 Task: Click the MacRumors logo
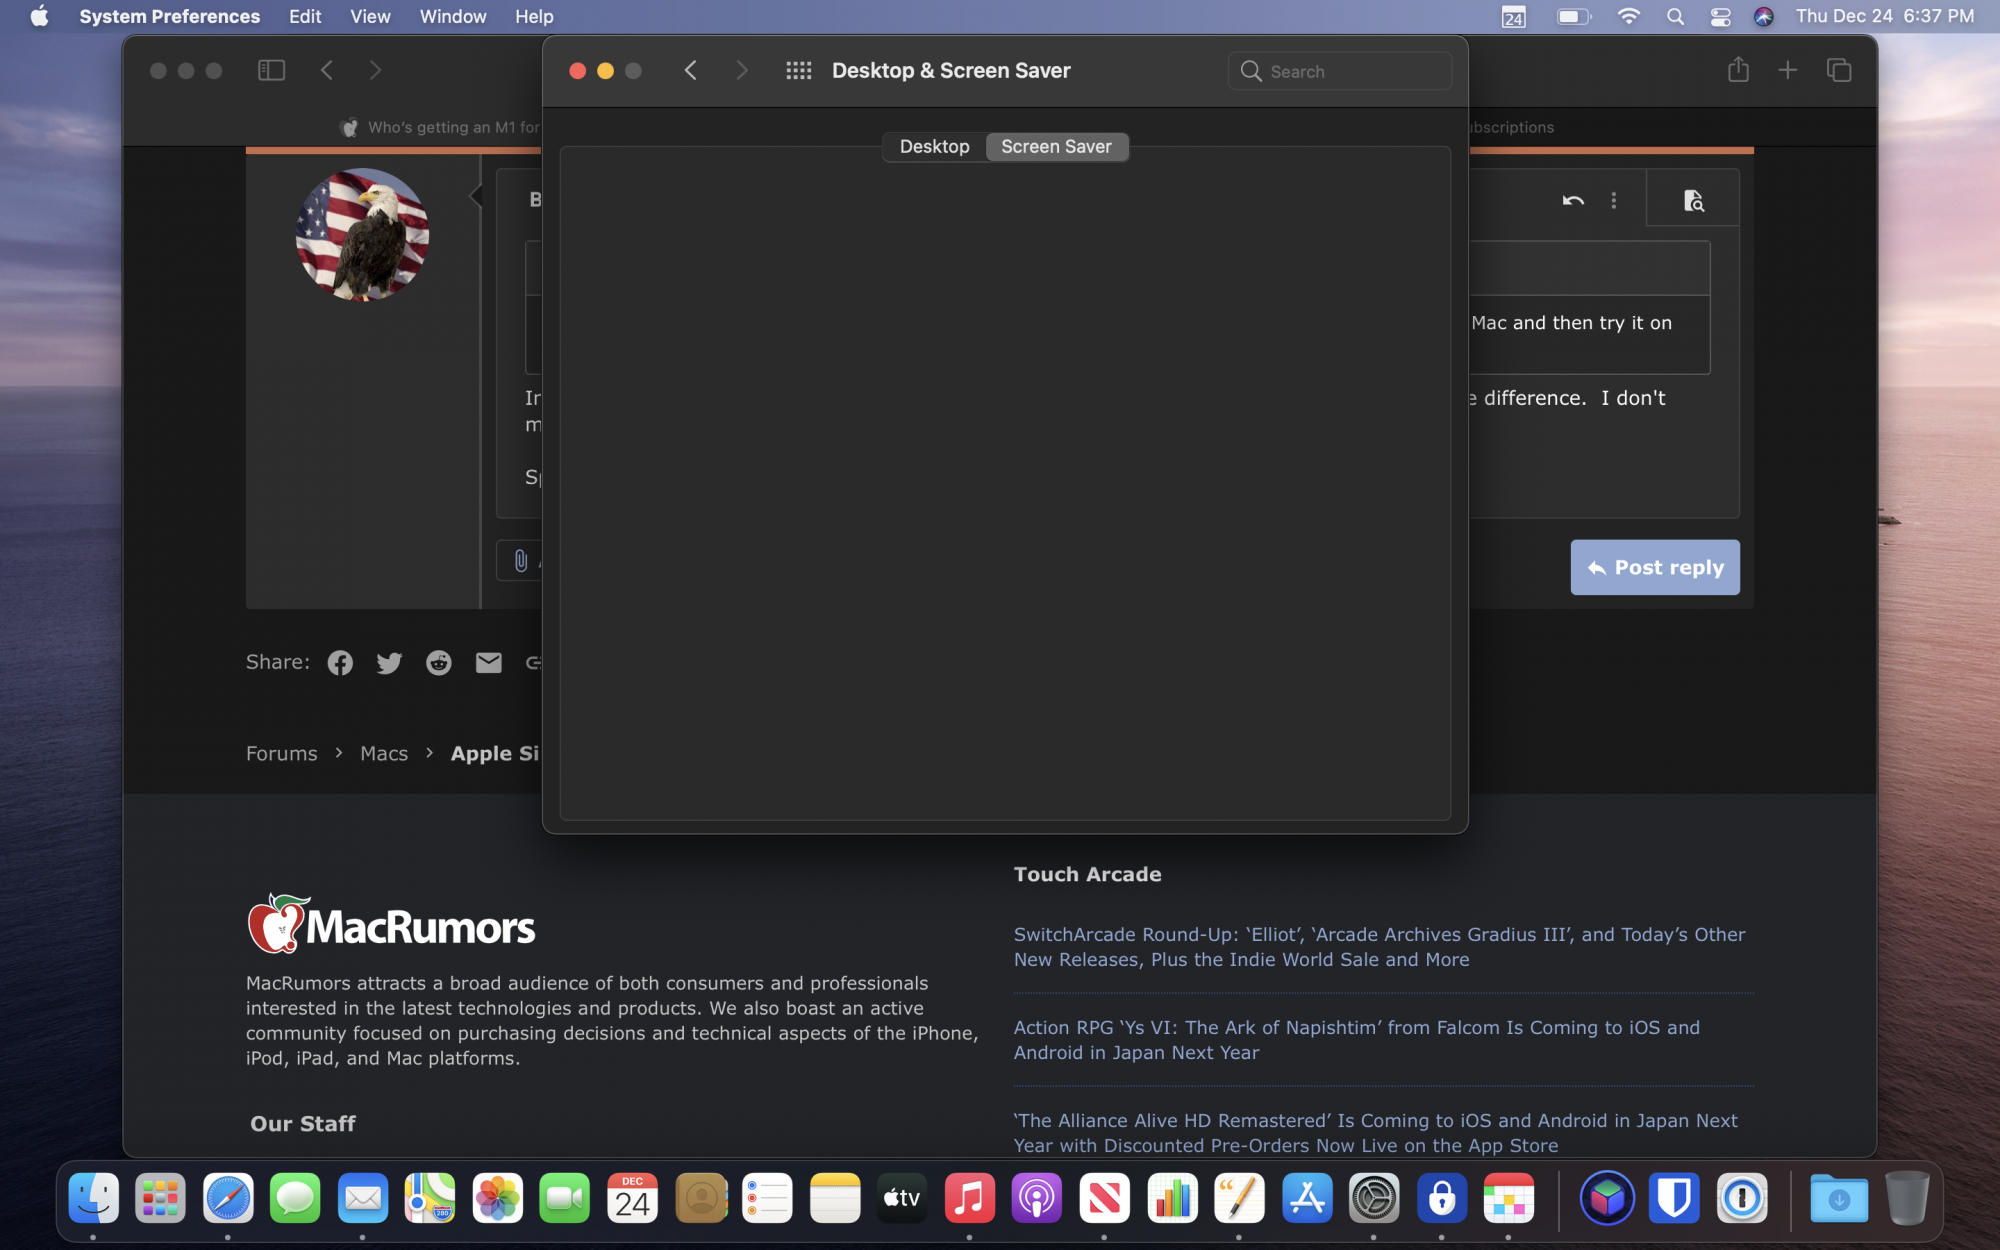tap(391, 923)
